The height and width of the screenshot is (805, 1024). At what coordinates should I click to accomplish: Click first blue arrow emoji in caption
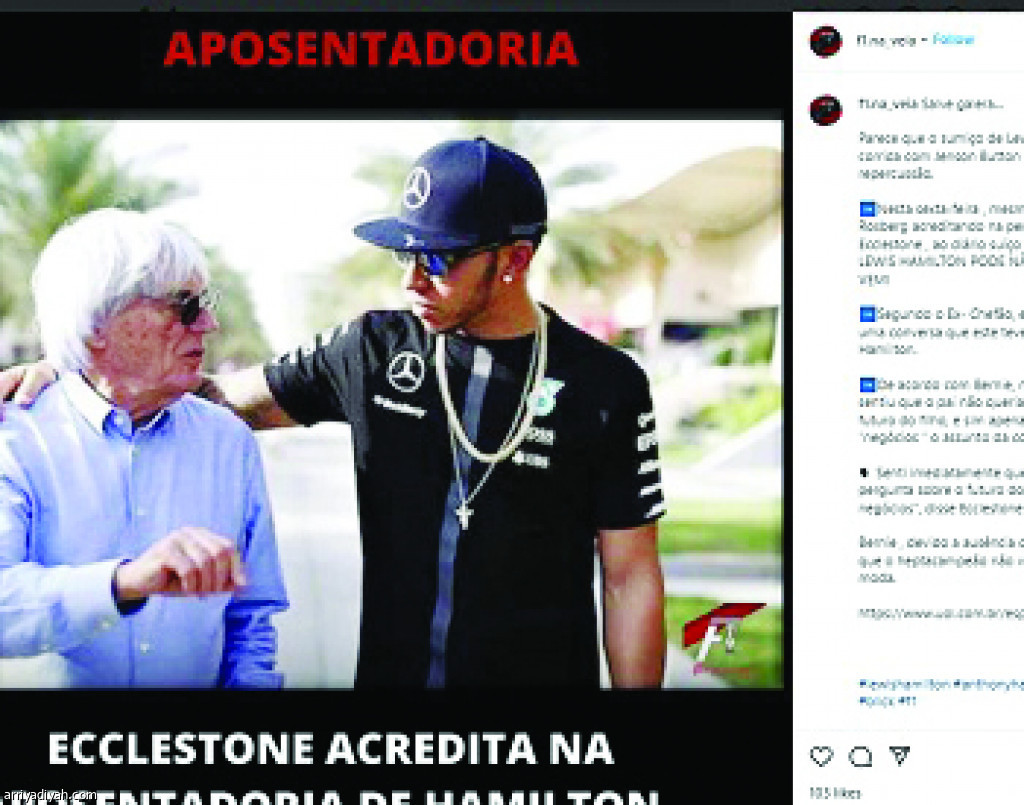tap(867, 210)
